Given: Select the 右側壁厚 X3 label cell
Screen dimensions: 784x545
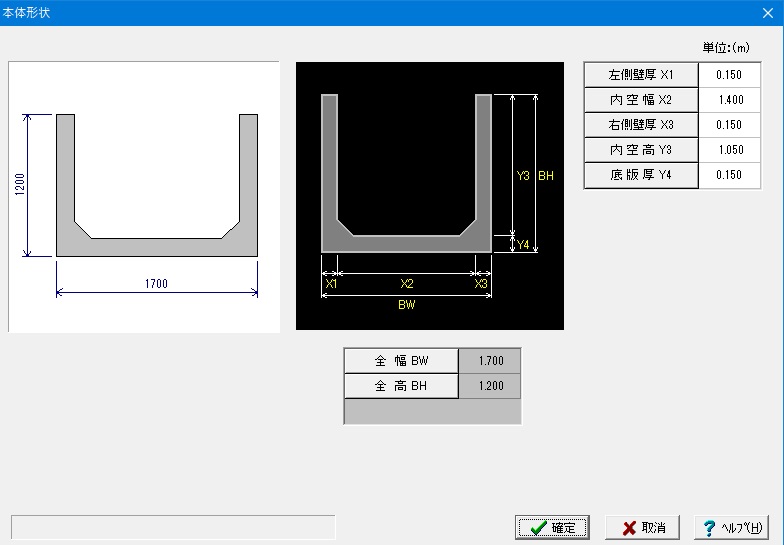Looking at the screenshot, I should [x=641, y=125].
